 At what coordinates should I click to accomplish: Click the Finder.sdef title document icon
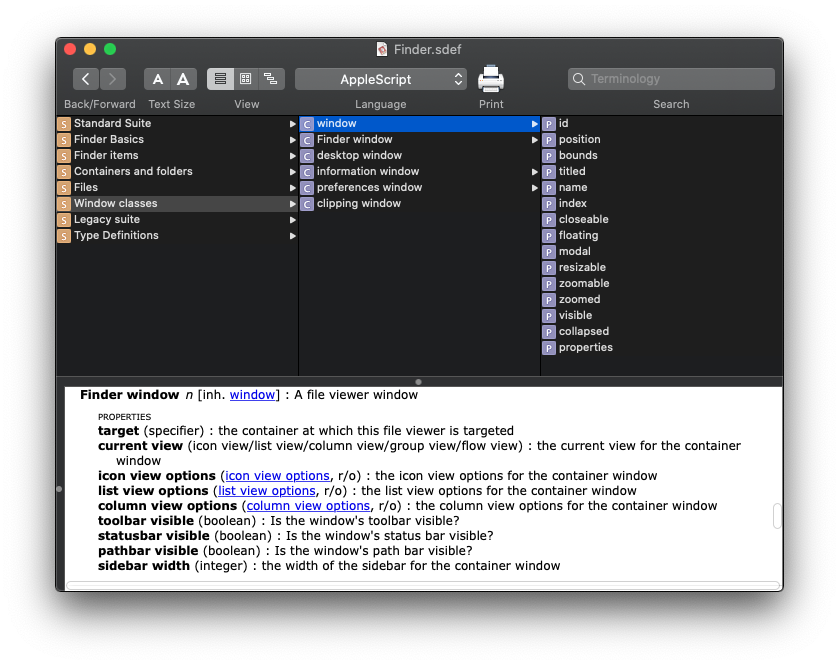382,49
